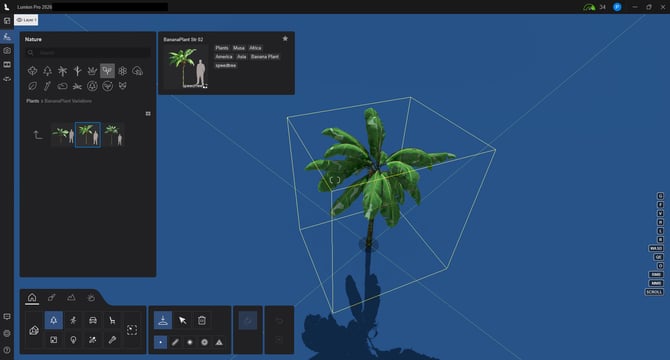This screenshot has height=360, width=670.
Task: Select the Nature tree object category
Action: tap(53, 320)
